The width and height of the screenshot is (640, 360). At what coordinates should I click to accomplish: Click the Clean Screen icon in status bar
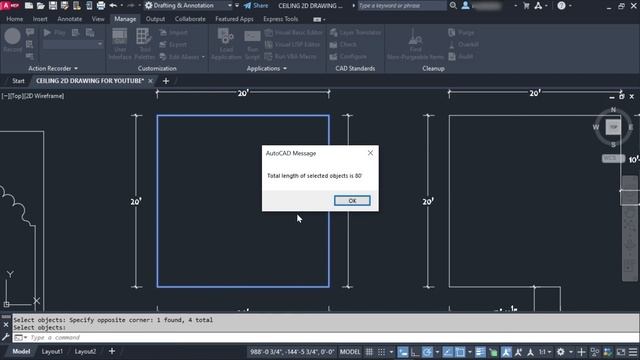pyautogui.click(x=621, y=351)
